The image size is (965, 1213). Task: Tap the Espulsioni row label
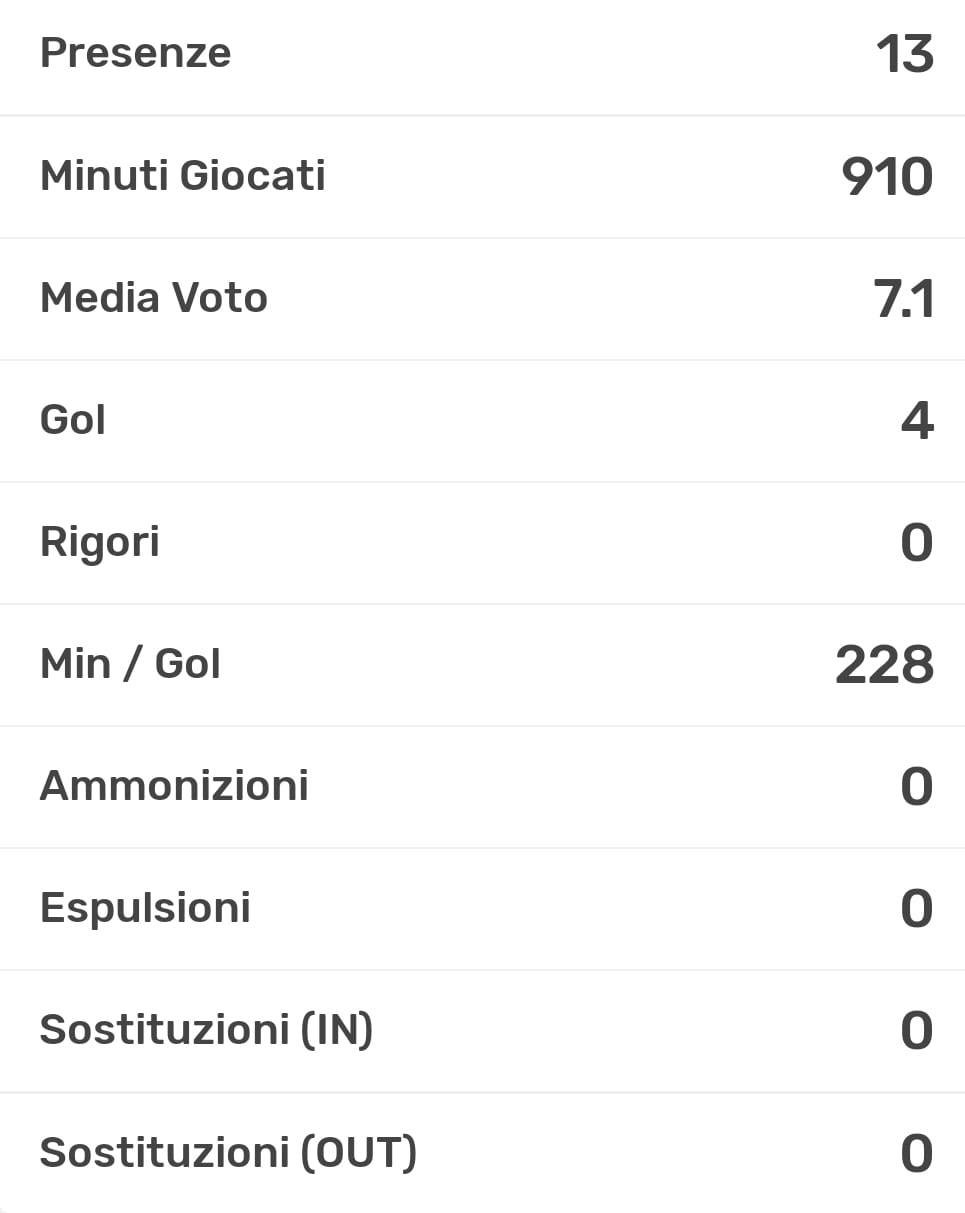[145, 908]
